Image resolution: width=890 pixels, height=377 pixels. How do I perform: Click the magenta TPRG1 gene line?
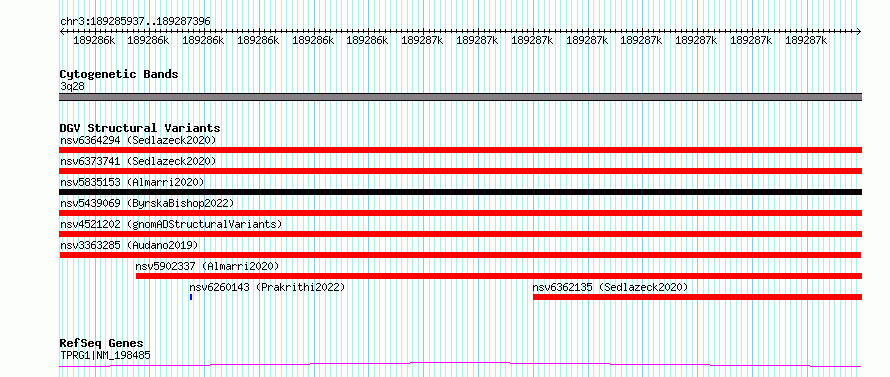[460, 365]
